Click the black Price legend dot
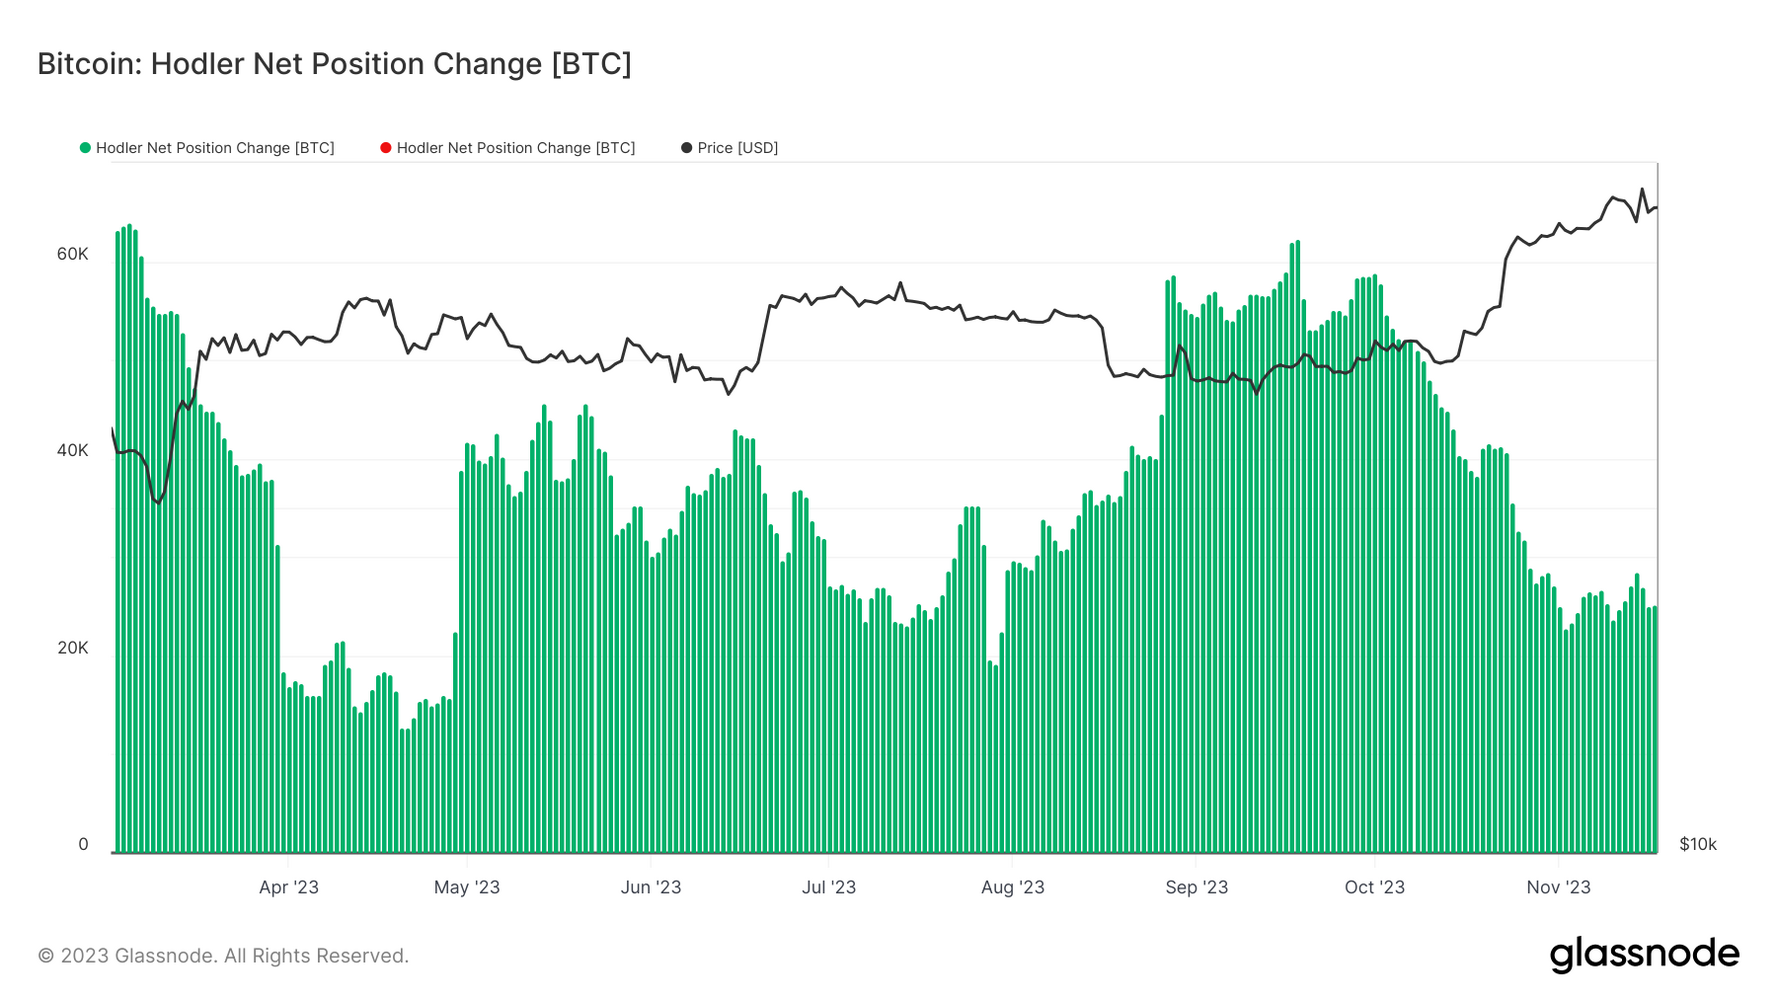The image size is (1777, 1000). (x=686, y=148)
